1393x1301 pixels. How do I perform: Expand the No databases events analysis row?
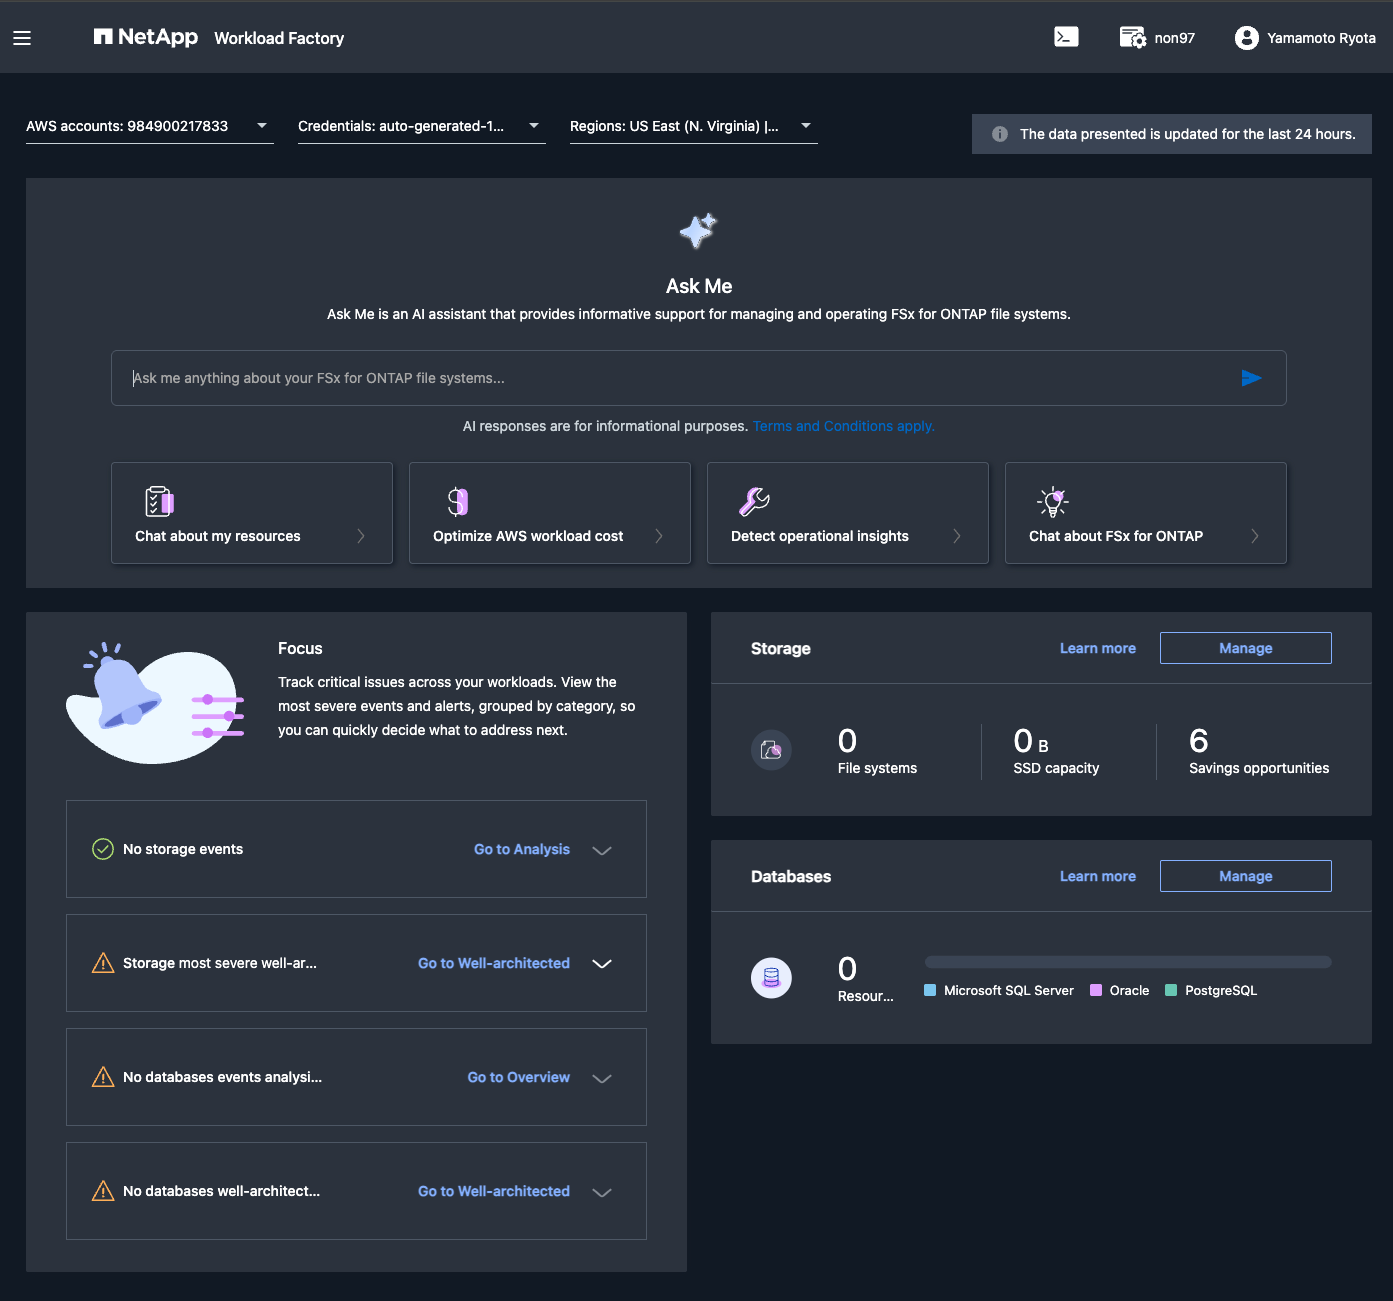(x=602, y=1078)
